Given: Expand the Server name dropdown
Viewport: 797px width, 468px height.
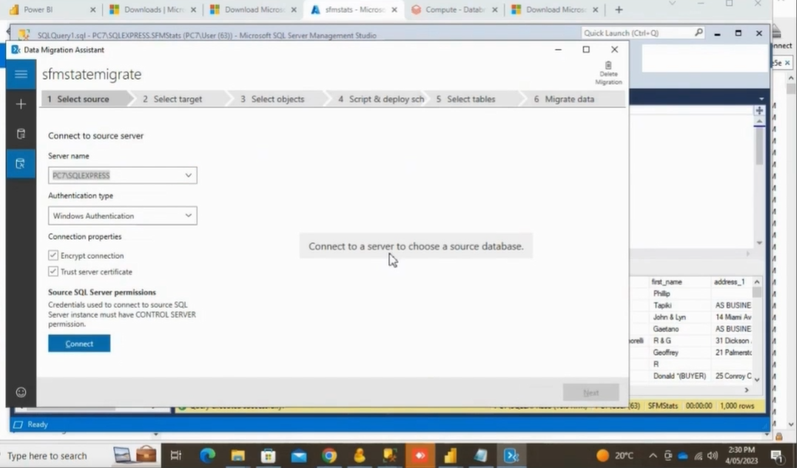Looking at the screenshot, I should point(189,175).
